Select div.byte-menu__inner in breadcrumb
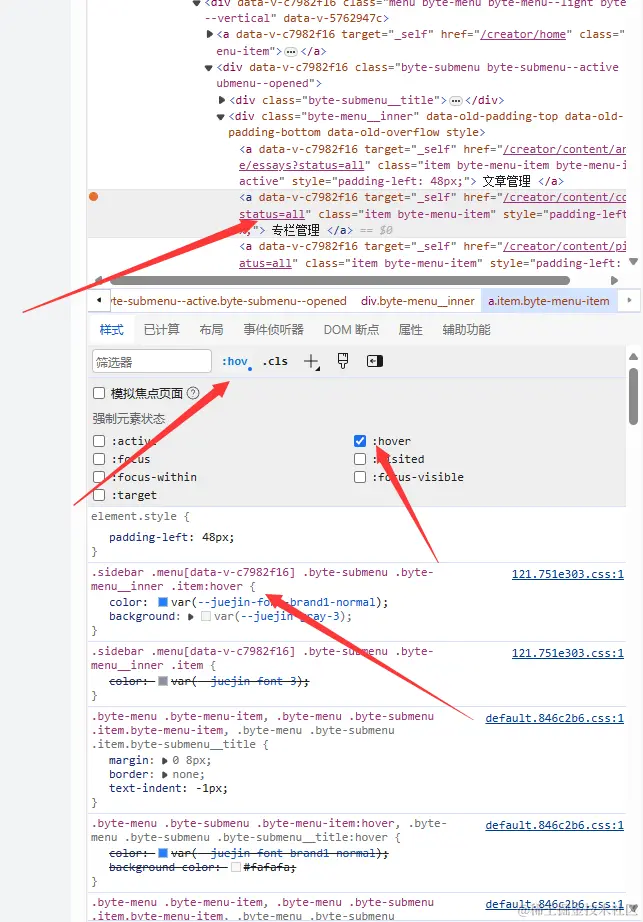This screenshot has height=922, width=643. 417,301
